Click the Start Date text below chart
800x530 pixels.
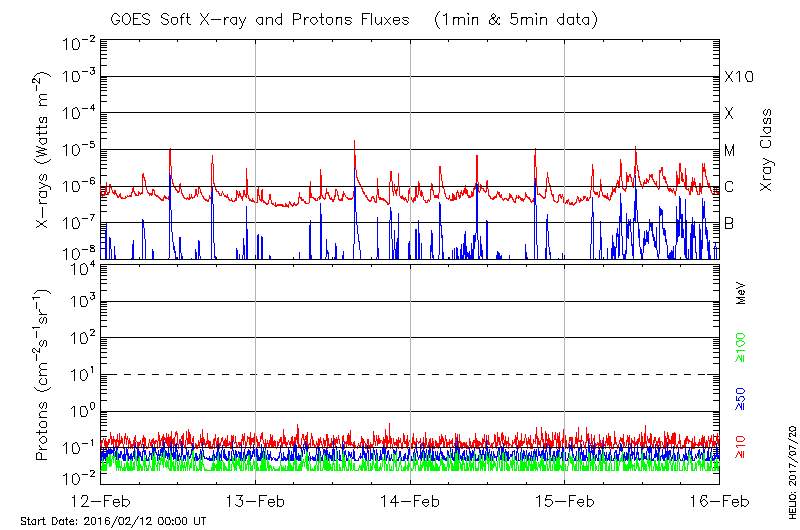113,521
